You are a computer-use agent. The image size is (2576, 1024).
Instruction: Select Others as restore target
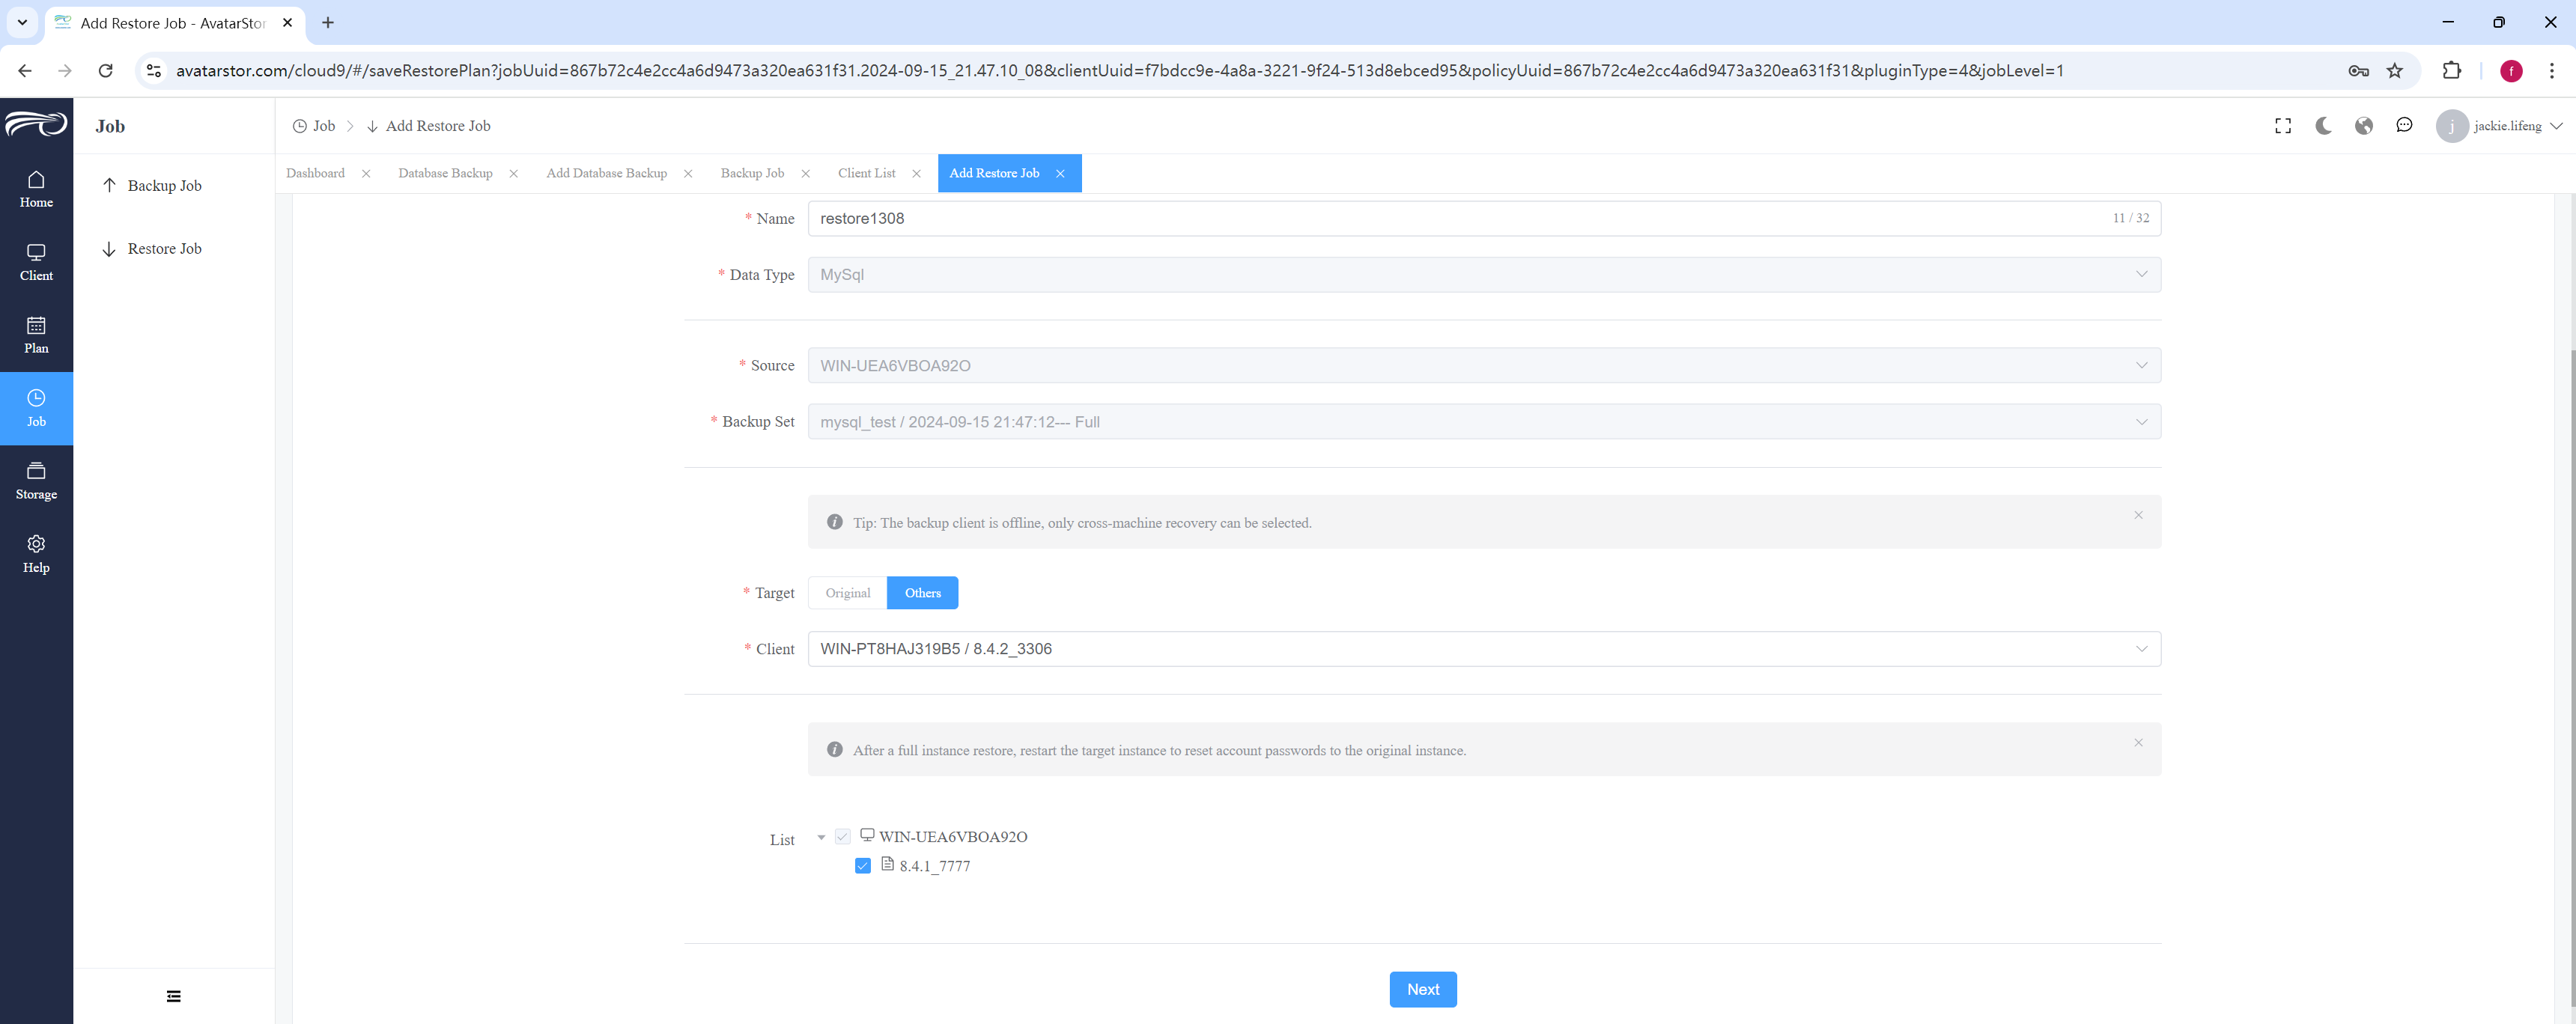point(922,593)
